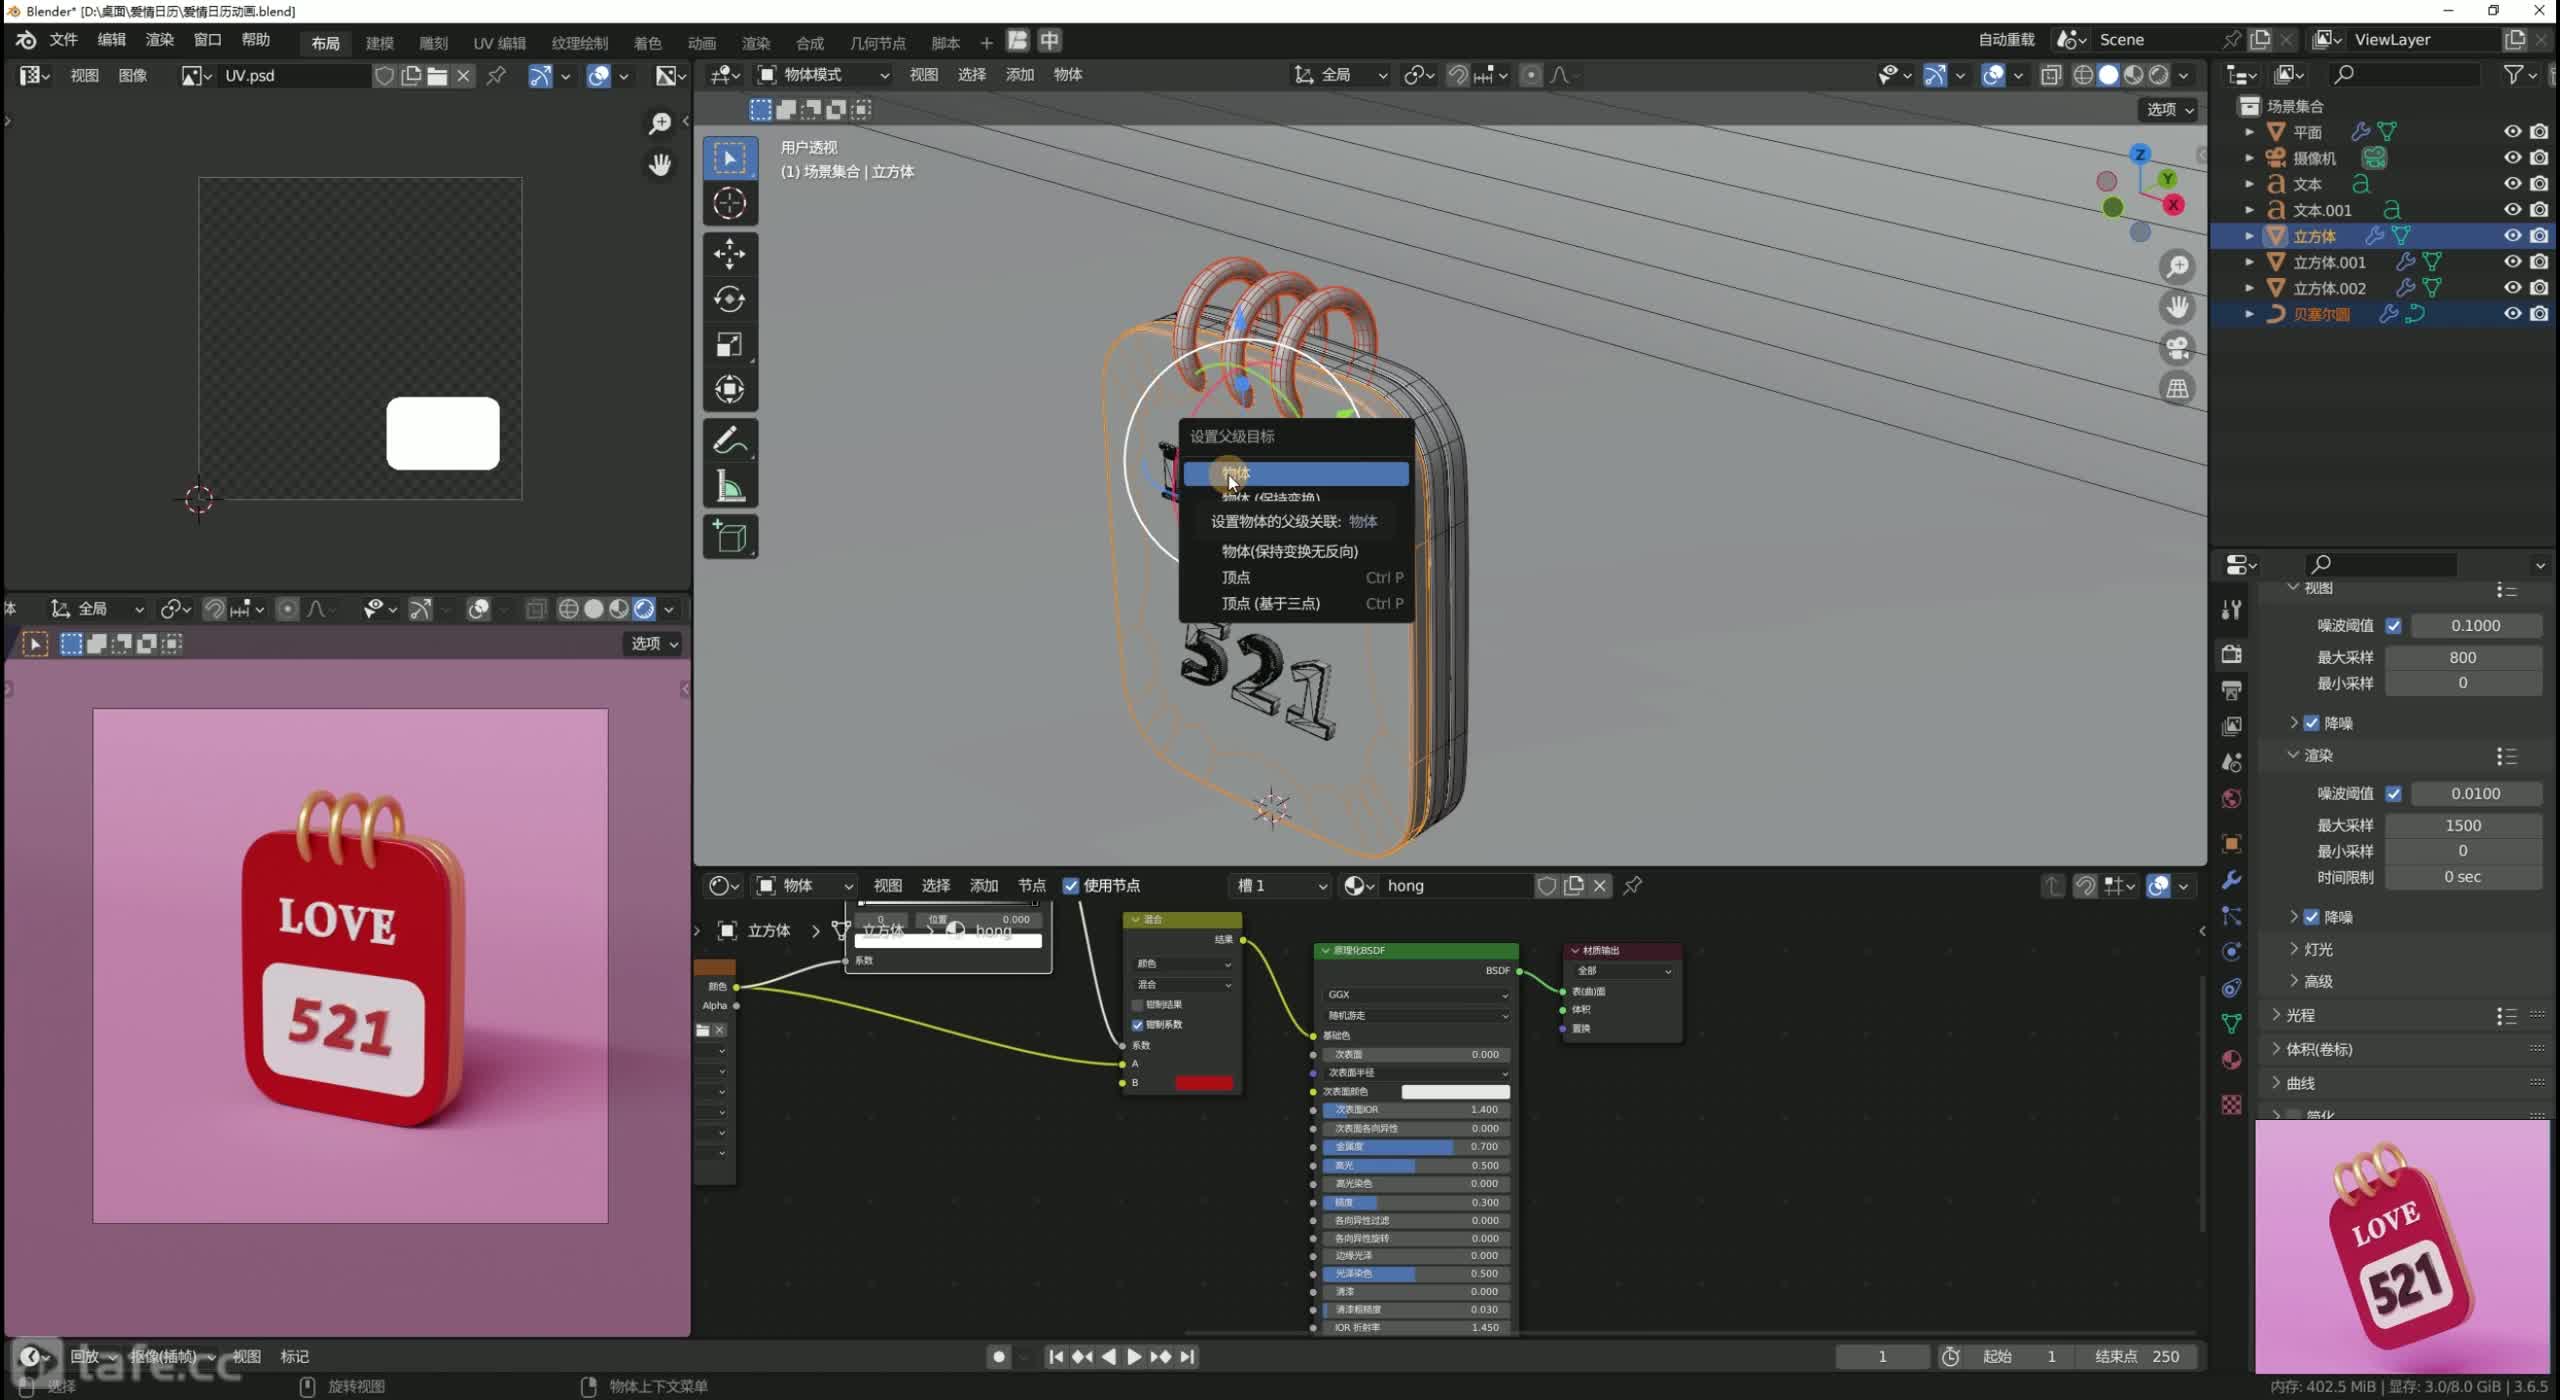
Task: Expand the 光程 panel
Action: point(2300,1015)
